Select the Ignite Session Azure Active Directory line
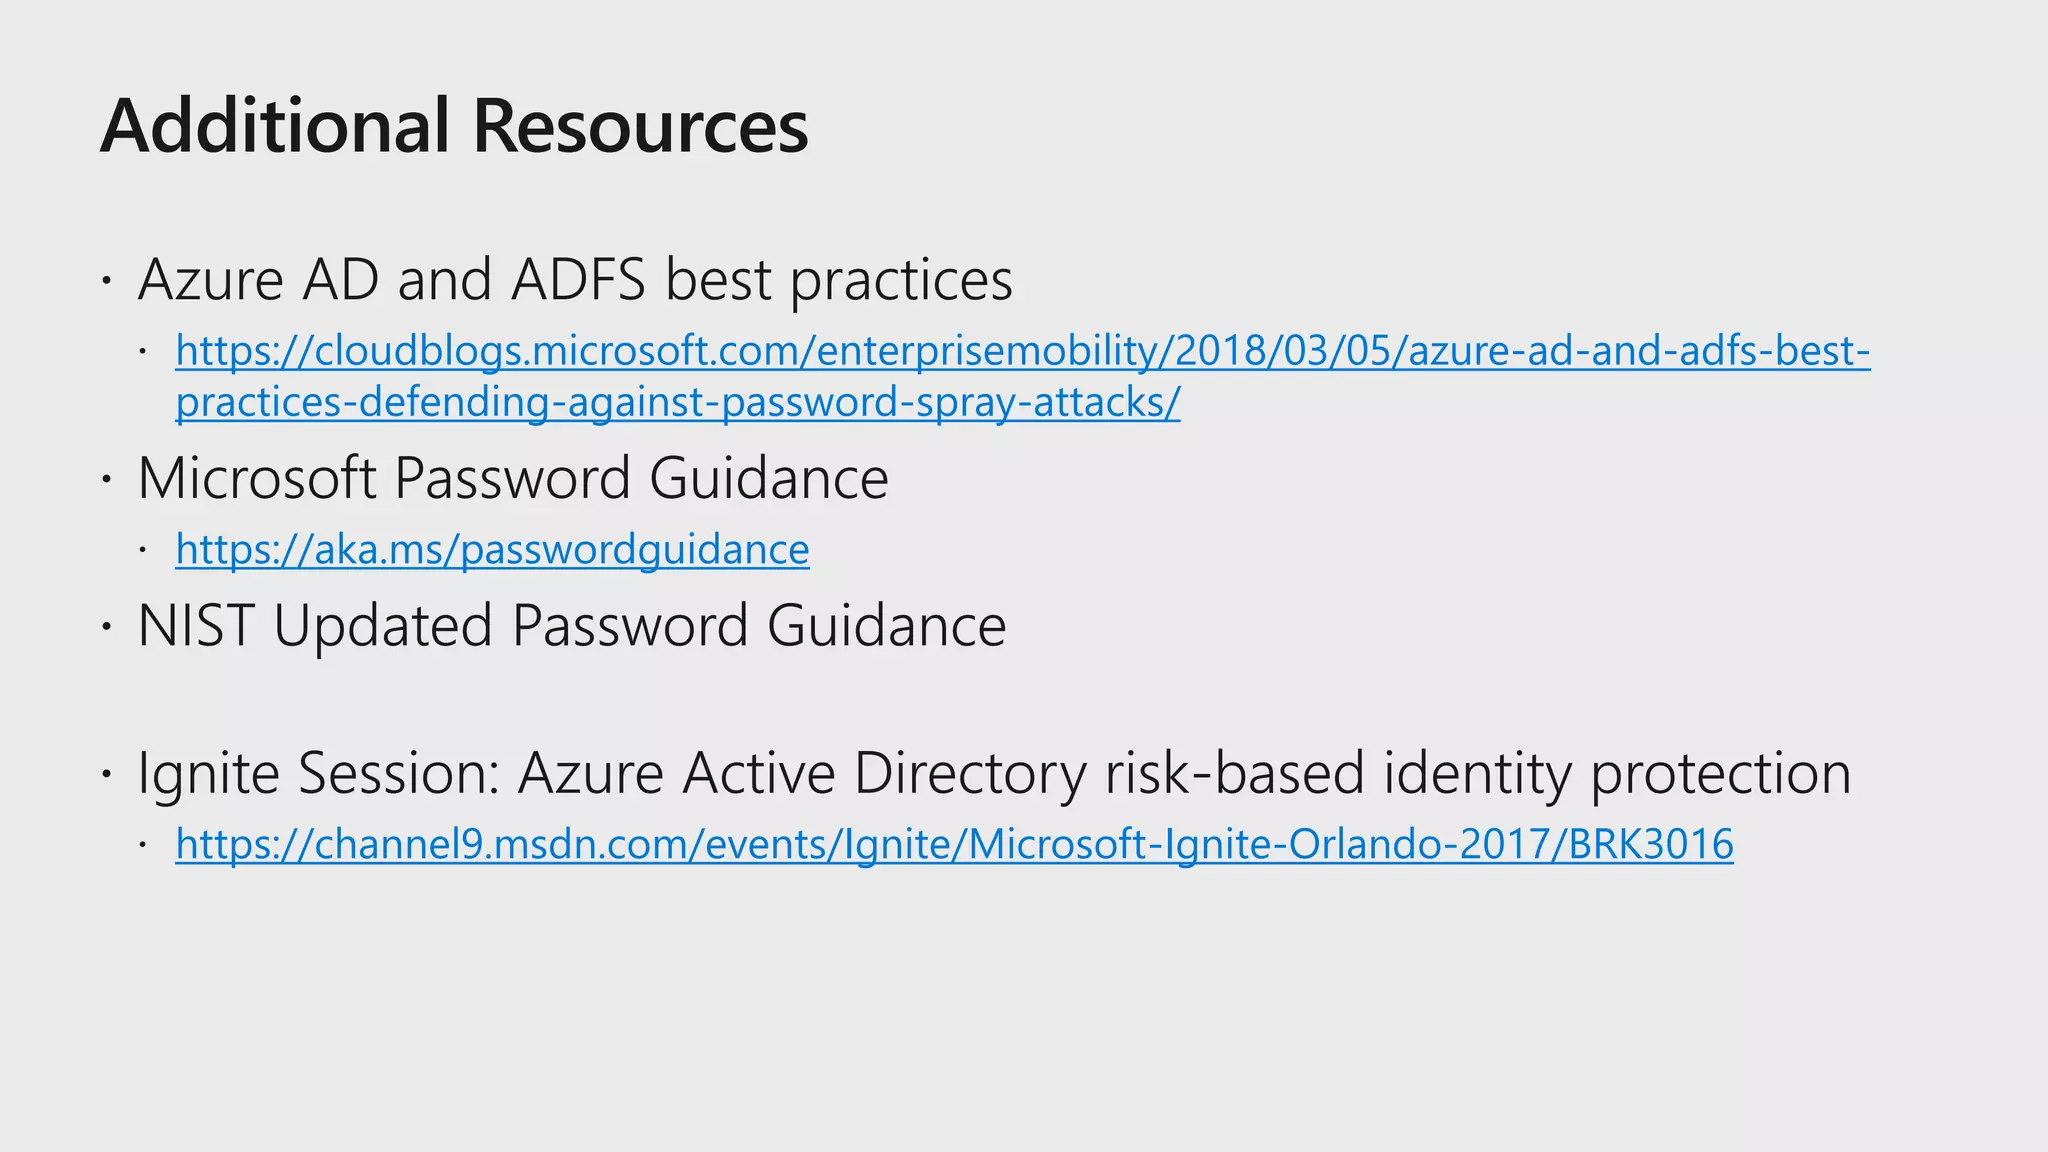 pos(994,773)
